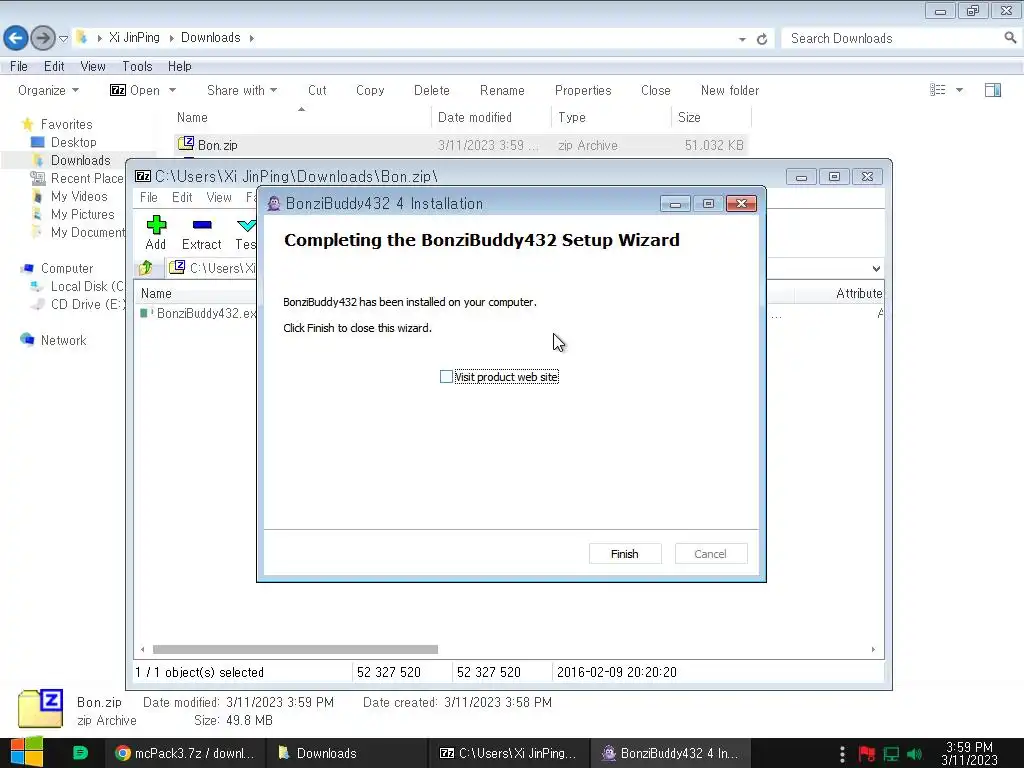The width and height of the screenshot is (1024, 768).
Task: Switch to Chrome mcPack3.7z taskbar item
Action: (185, 753)
